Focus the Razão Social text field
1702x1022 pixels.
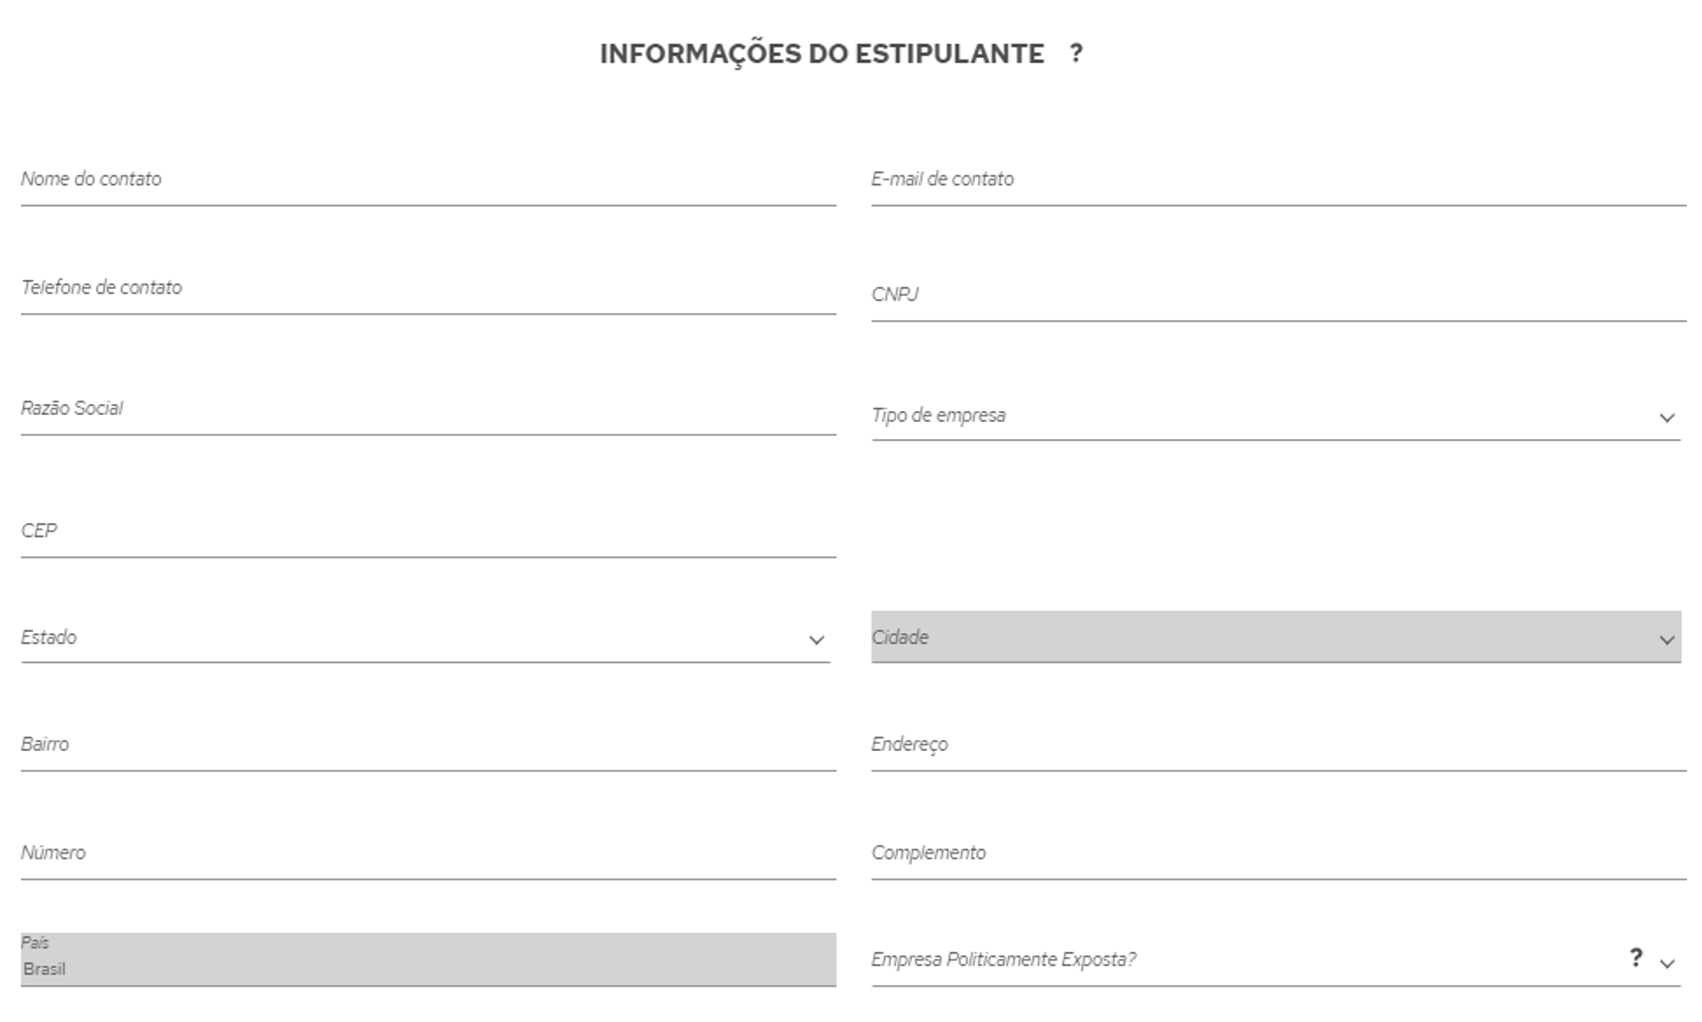tap(428, 410)
